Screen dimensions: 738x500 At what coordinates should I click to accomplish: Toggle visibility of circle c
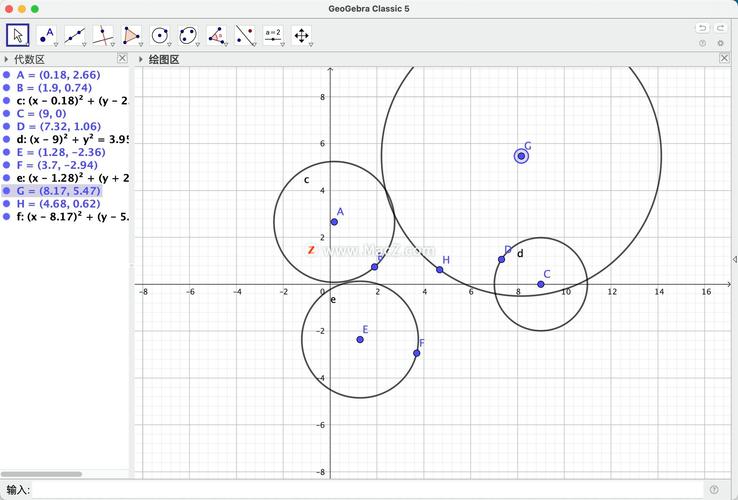tap(7, 101)
